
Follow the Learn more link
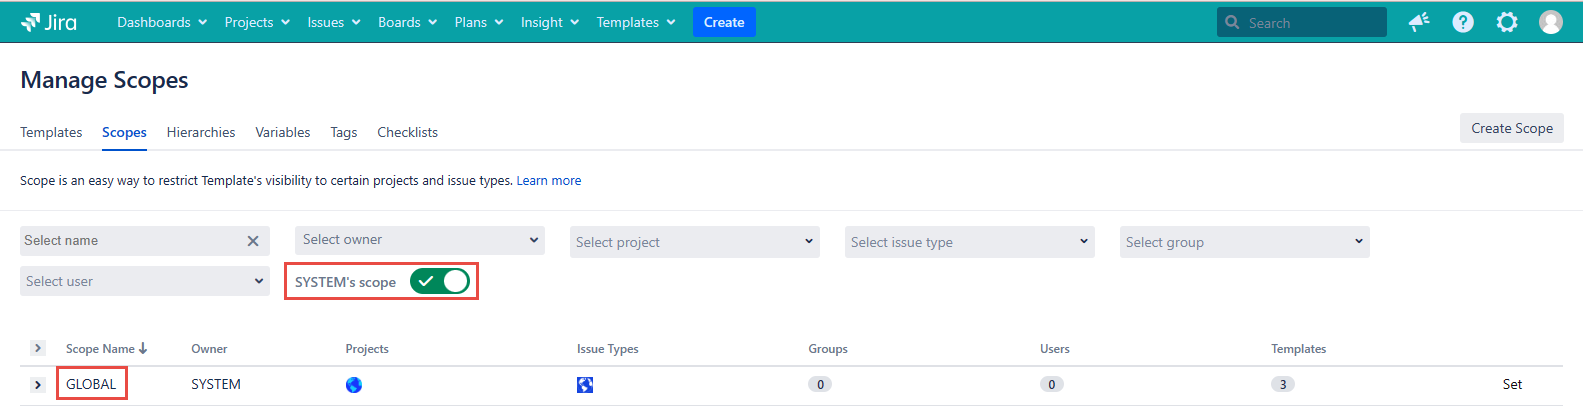[548, 181]
